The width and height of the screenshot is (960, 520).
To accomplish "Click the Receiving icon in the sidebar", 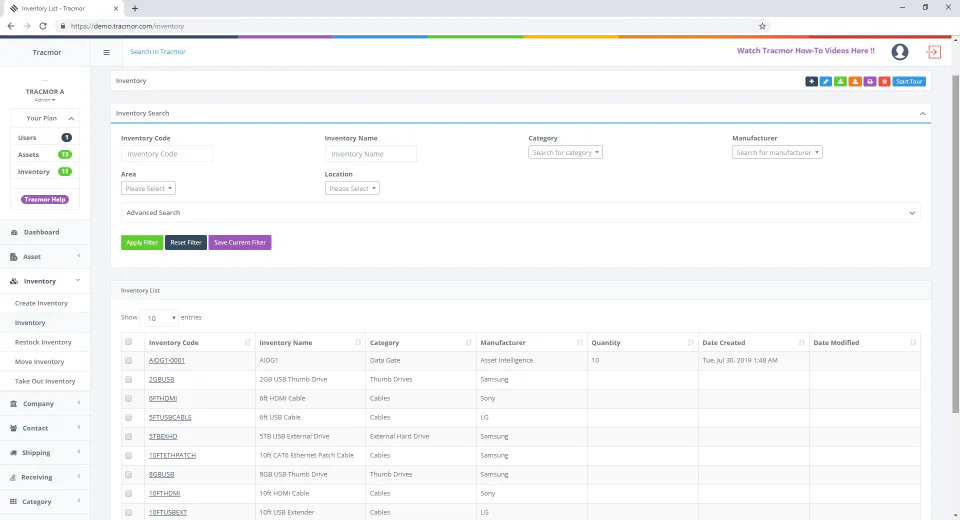I will click(x=13, y=478).
